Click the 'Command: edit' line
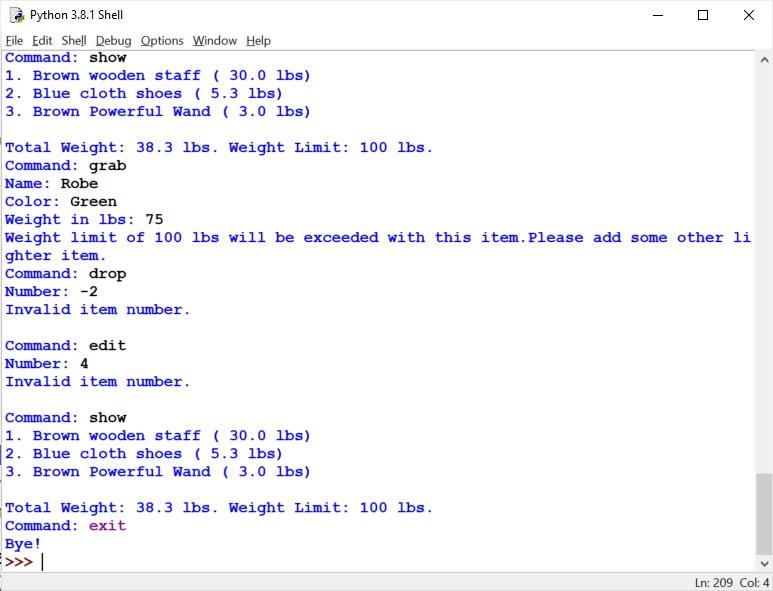The width and height of the screenshot is (773, 591). point(66,346)
